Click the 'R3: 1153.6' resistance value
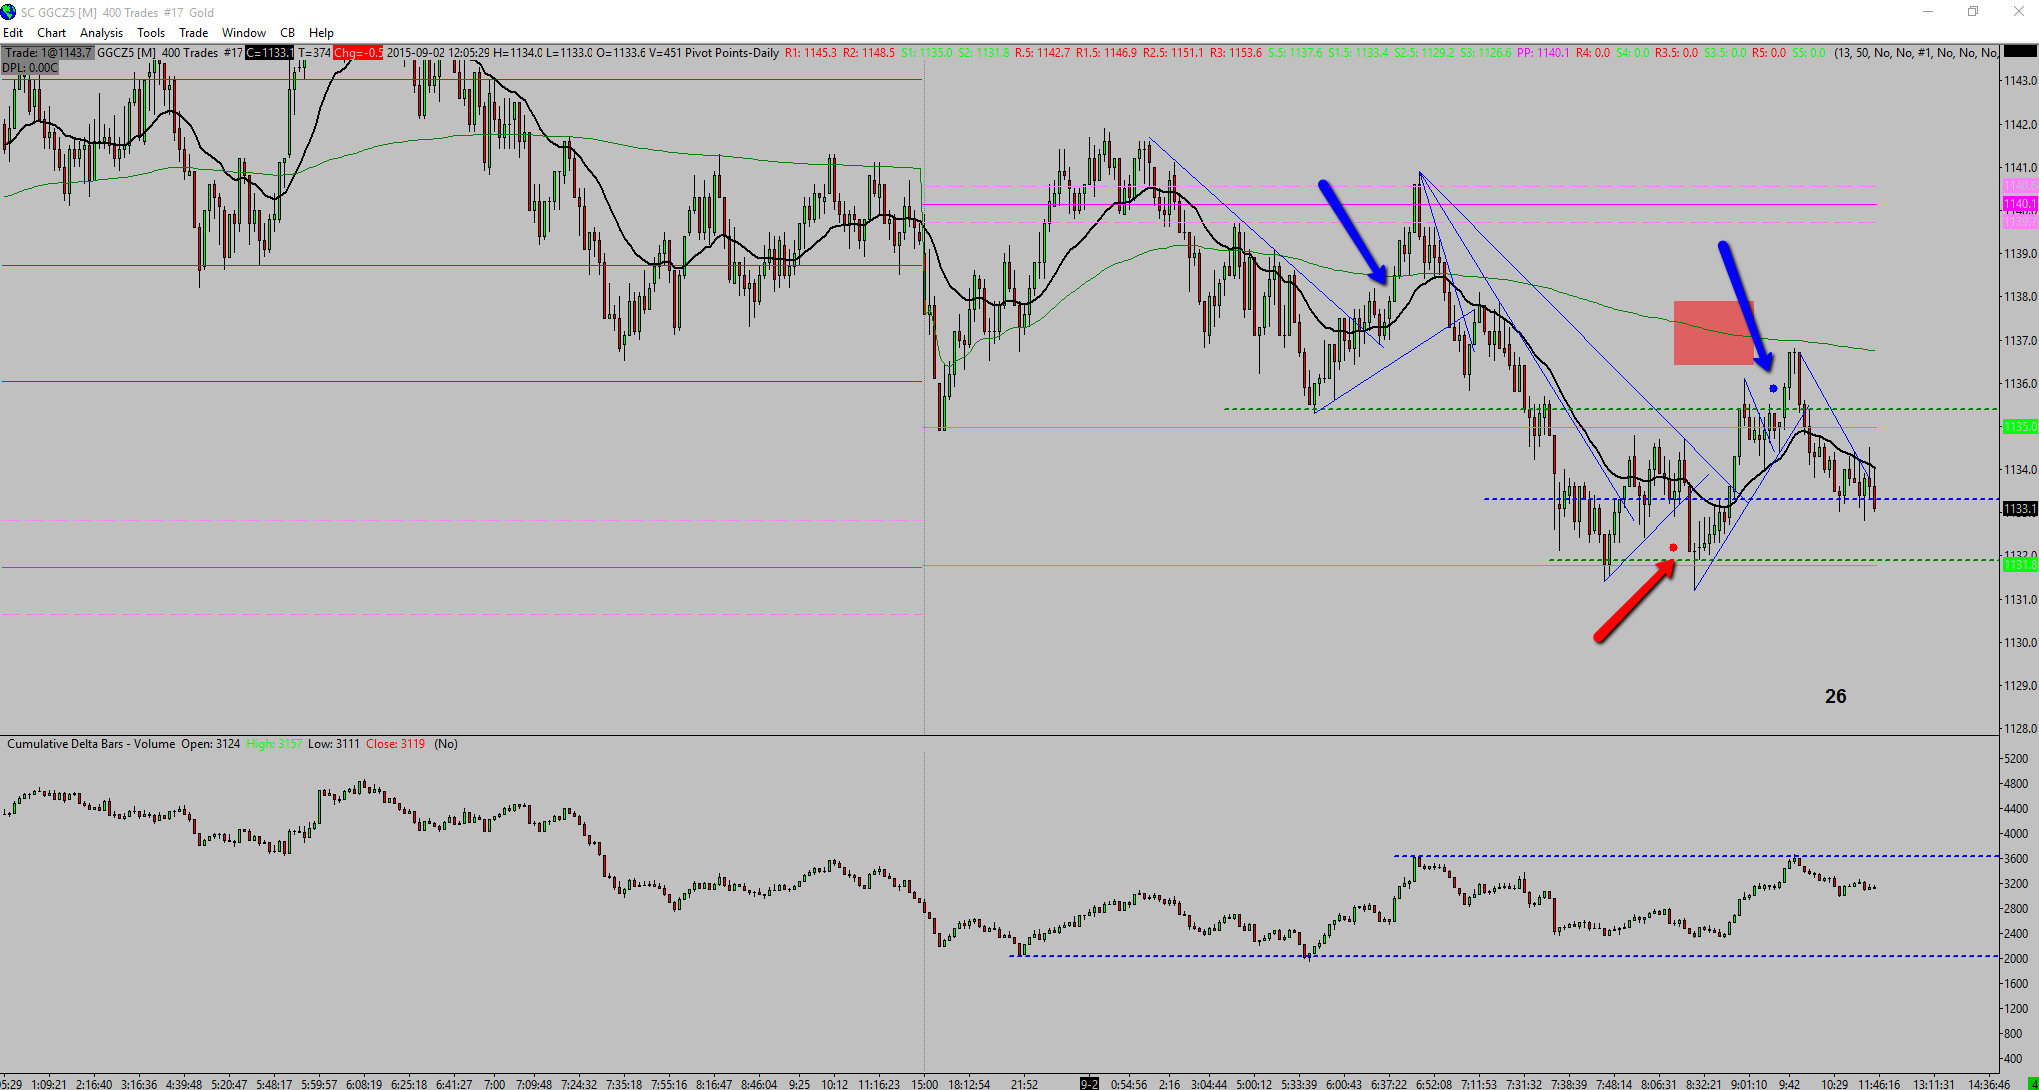Image resolution: width=2039 pixels, height=1090 pixels. click(1236, 53)
